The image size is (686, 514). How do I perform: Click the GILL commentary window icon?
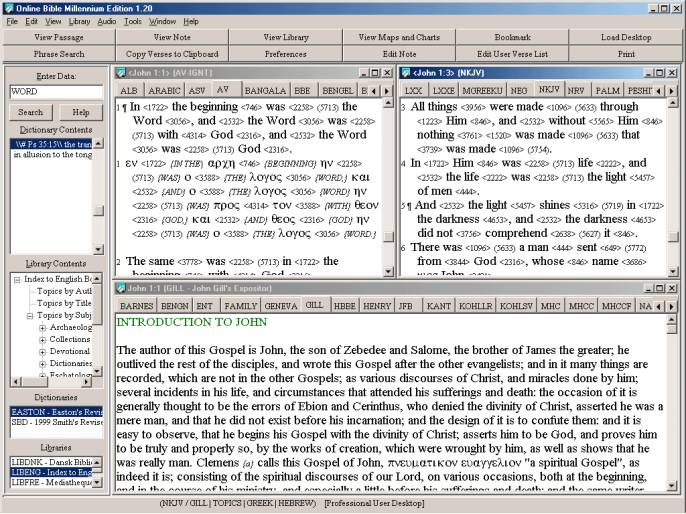(121, 288)
